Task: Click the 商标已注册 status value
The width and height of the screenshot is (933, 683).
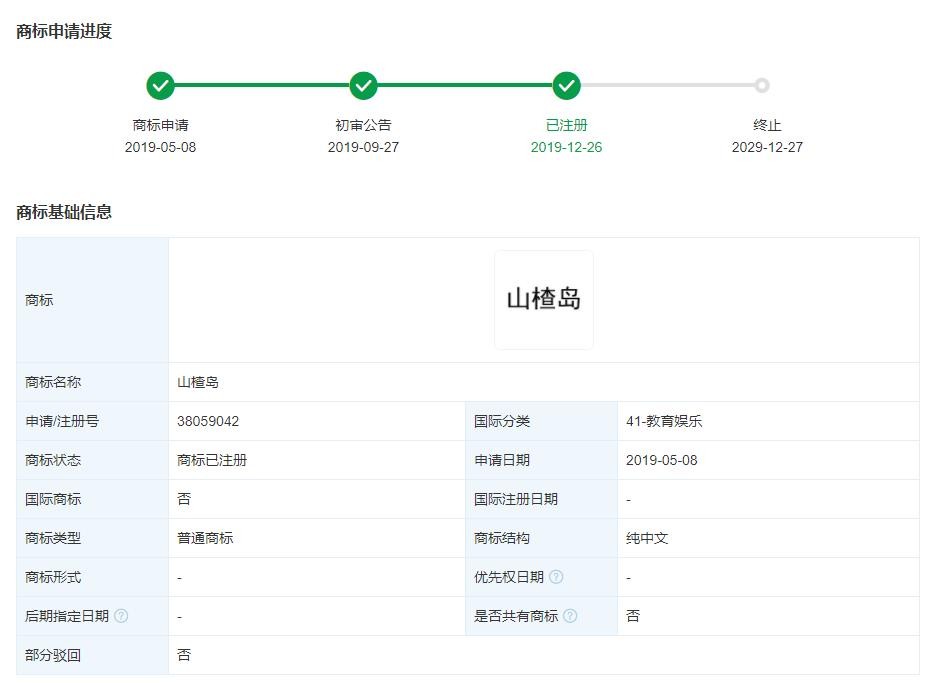Action: tap(212, 460)
